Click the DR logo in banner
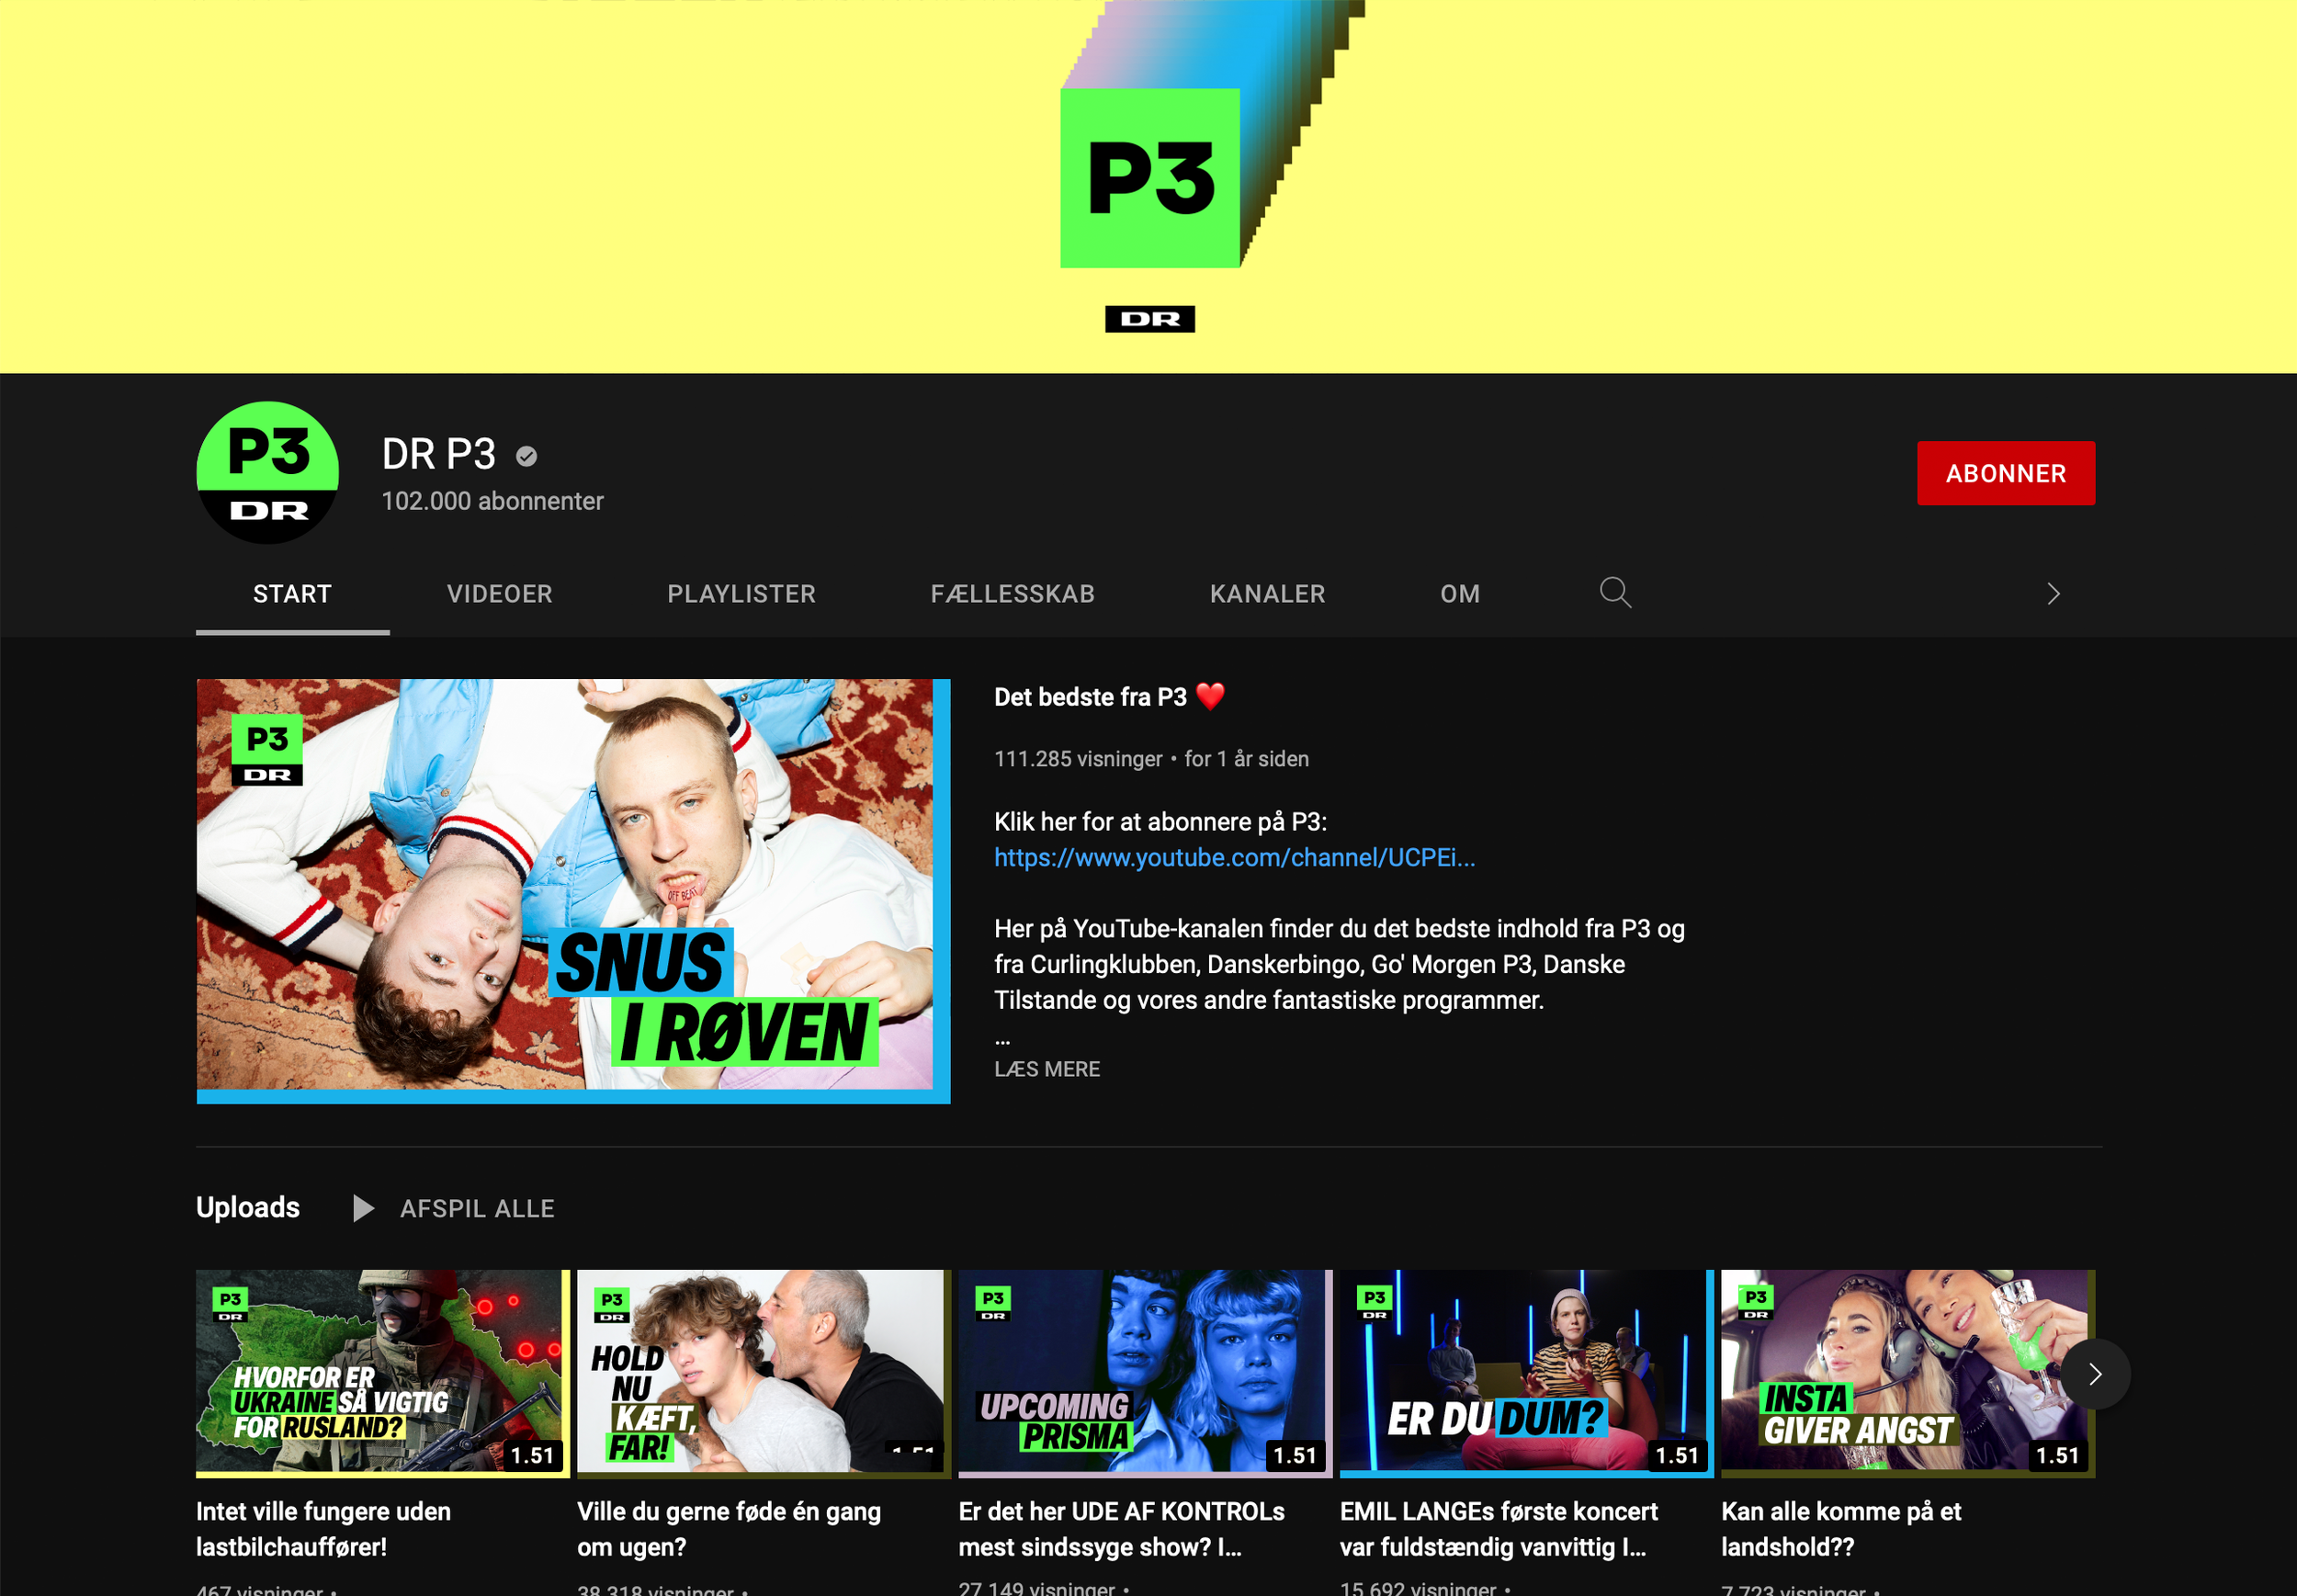This screenshot has width=2297, height=1596. (x=1149, y=319)
